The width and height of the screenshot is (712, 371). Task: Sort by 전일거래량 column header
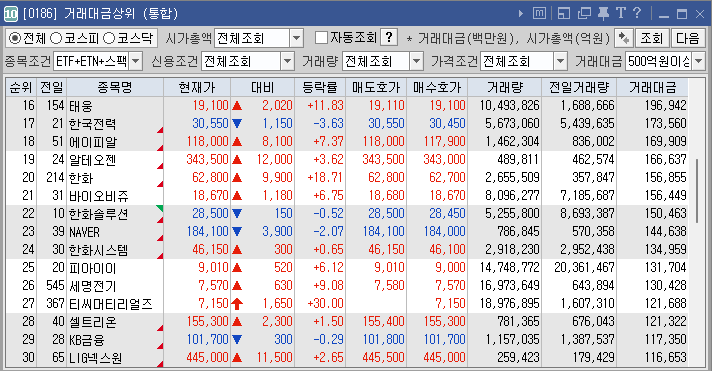[579, 87]
